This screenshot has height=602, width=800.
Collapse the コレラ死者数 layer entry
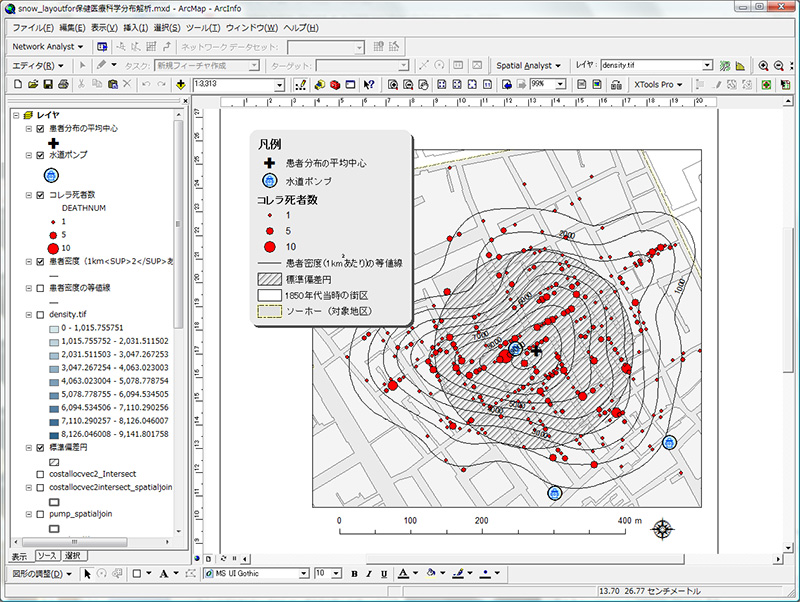click(x=26, y=196)
